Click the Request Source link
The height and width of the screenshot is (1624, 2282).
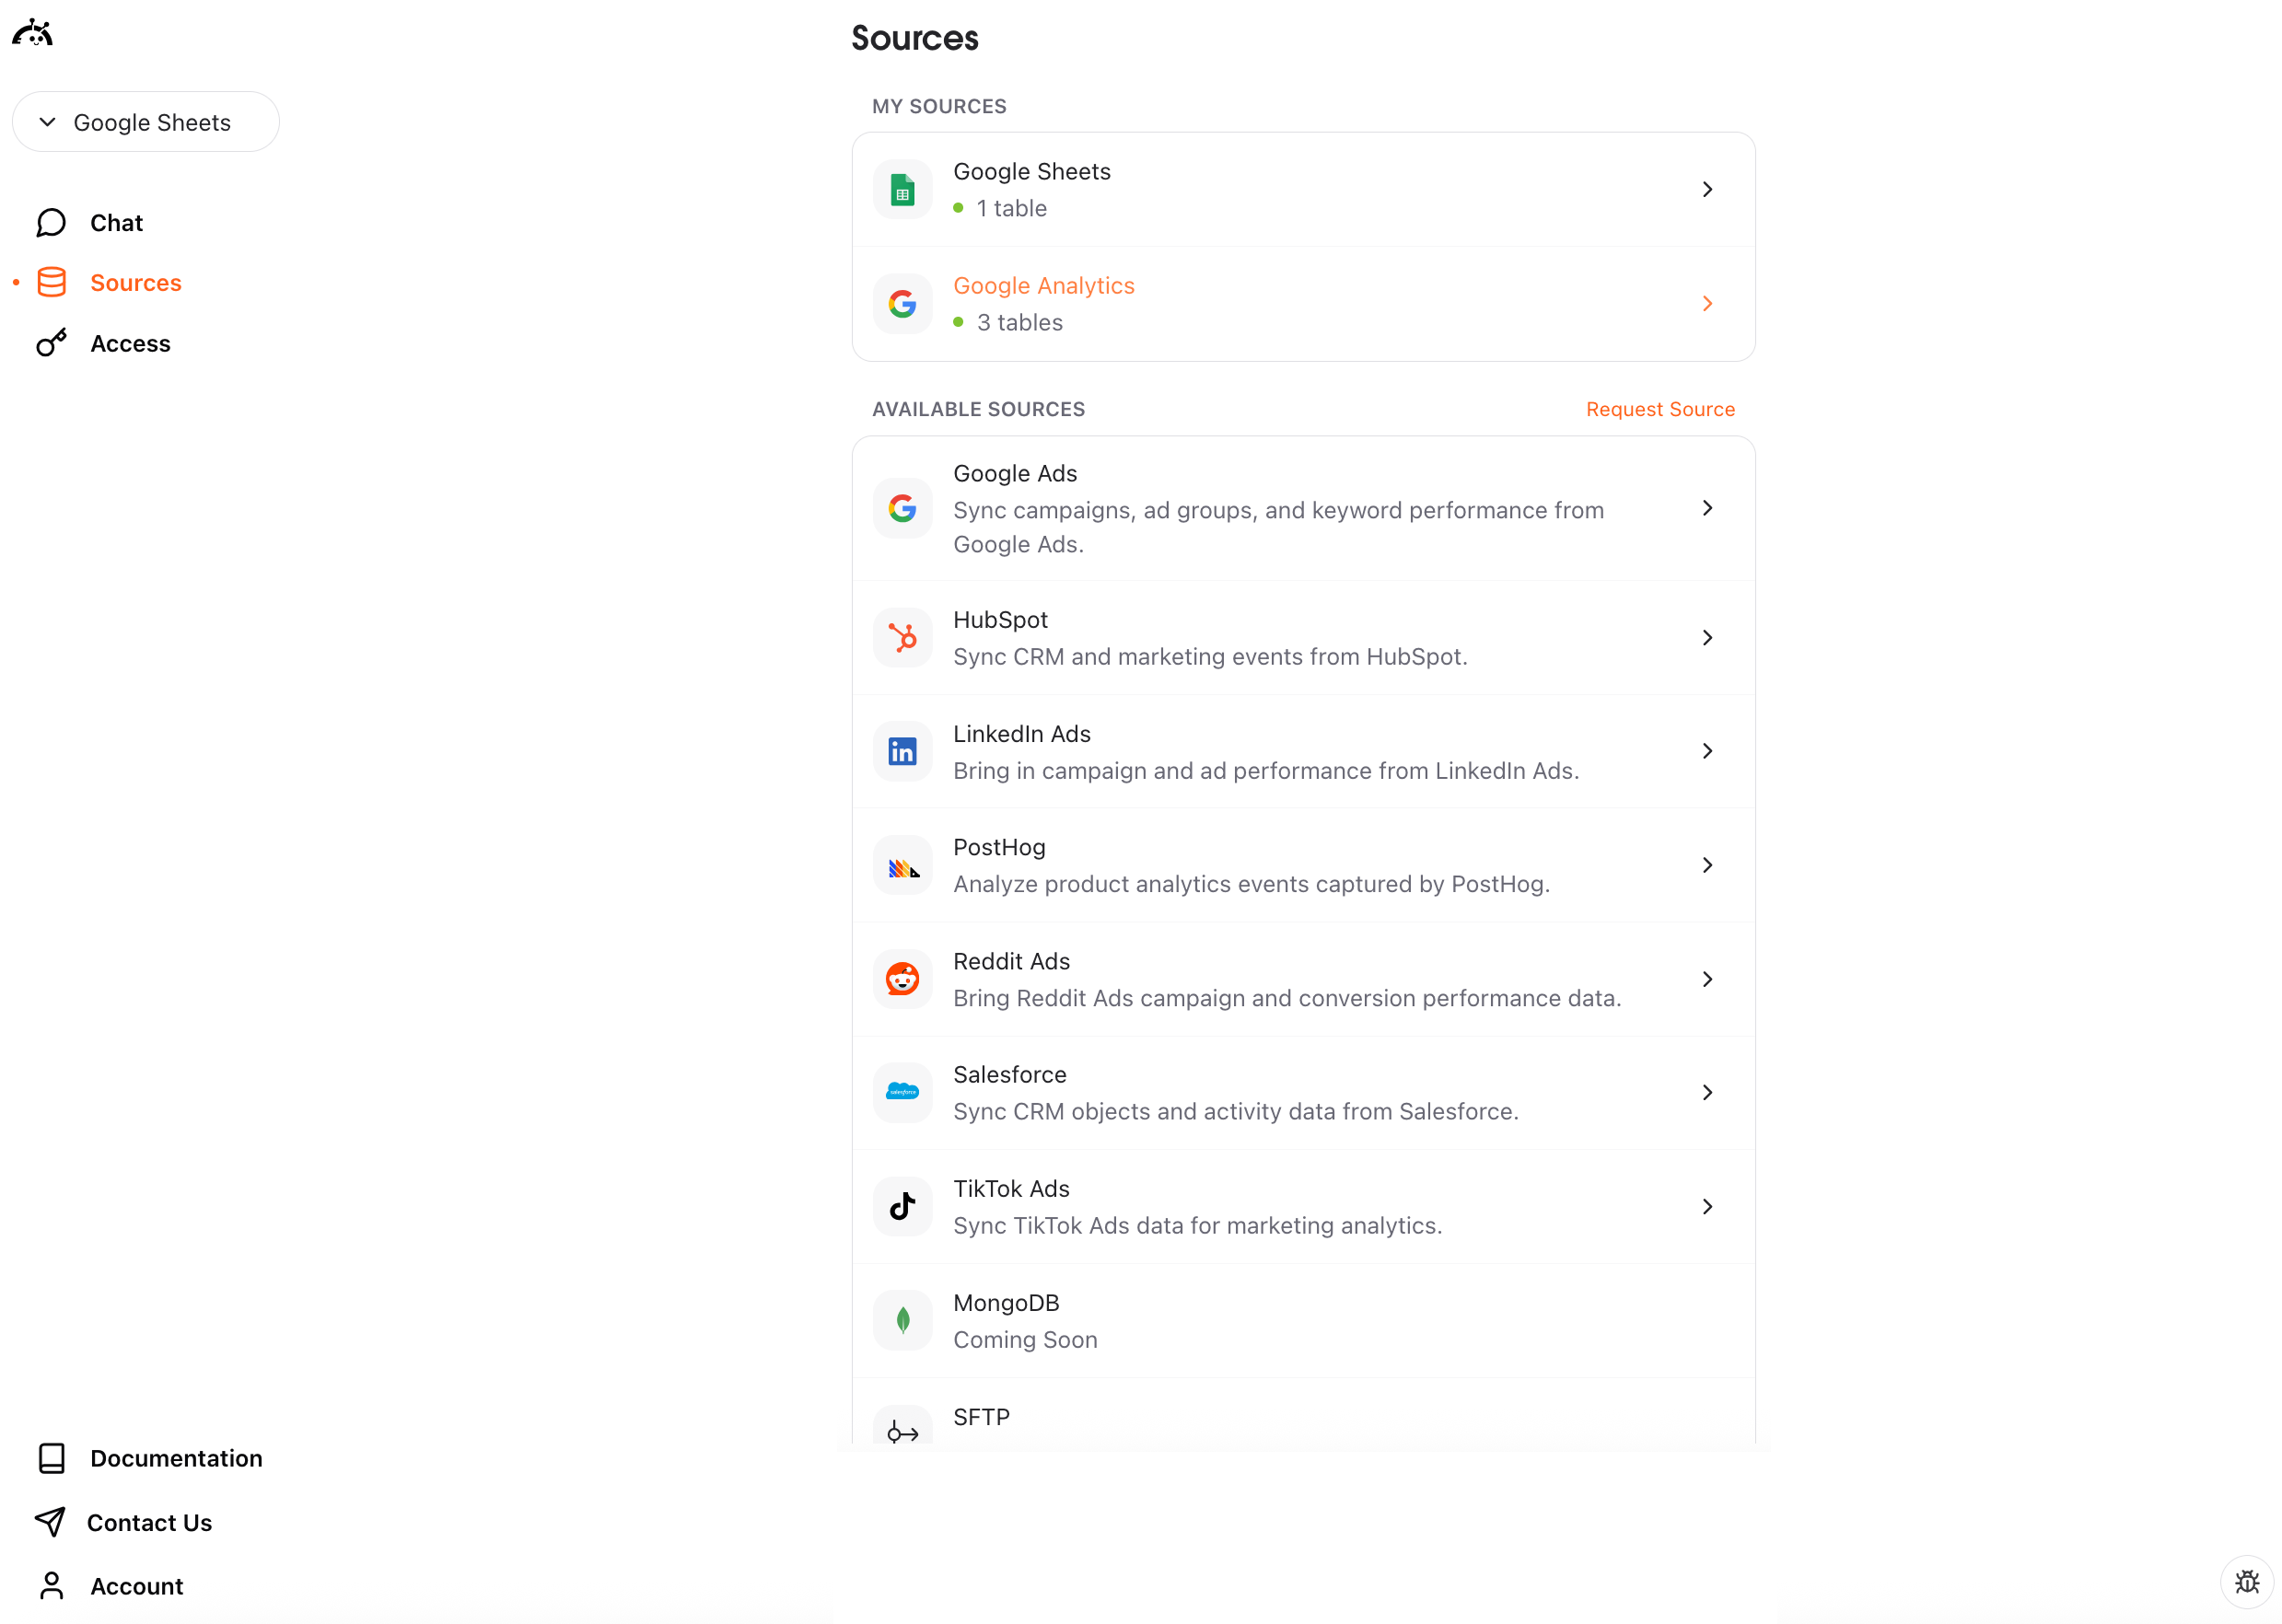click(1660, 409)
